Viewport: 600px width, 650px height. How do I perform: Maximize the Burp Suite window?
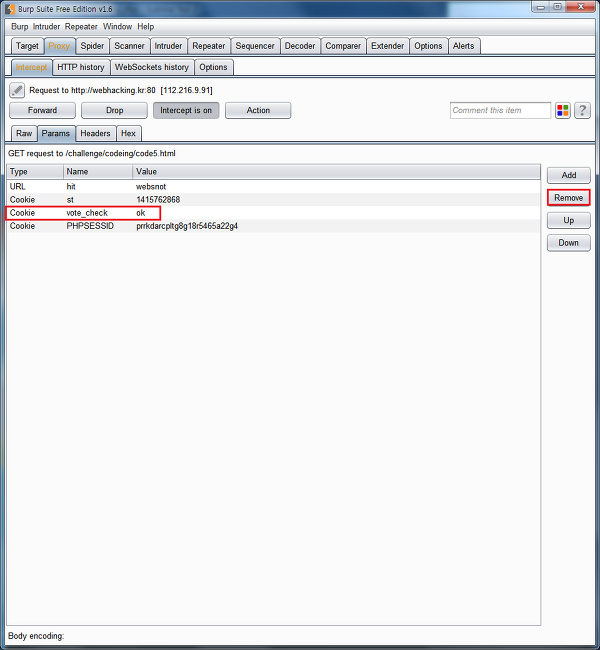coord(558,7)
